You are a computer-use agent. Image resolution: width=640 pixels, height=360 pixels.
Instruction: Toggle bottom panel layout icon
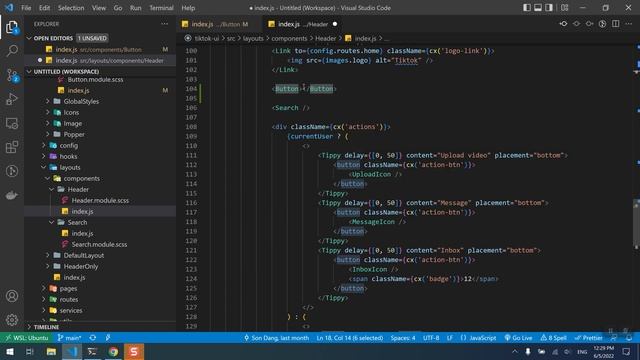(538, 8)
